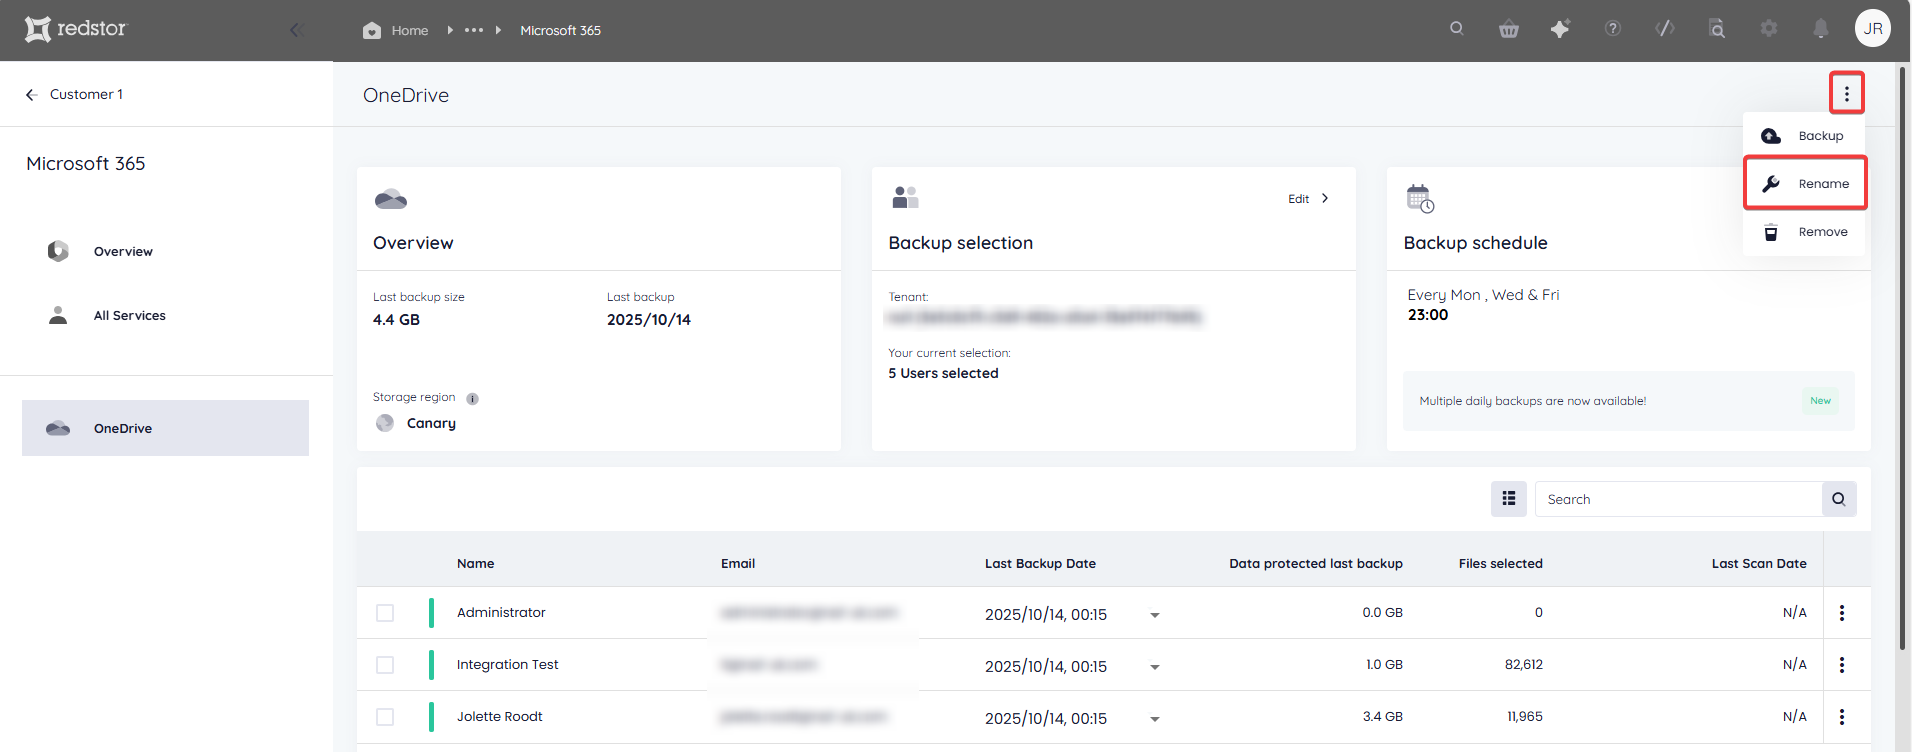
Task: Sort by Email column header
Action: (738, 564)
